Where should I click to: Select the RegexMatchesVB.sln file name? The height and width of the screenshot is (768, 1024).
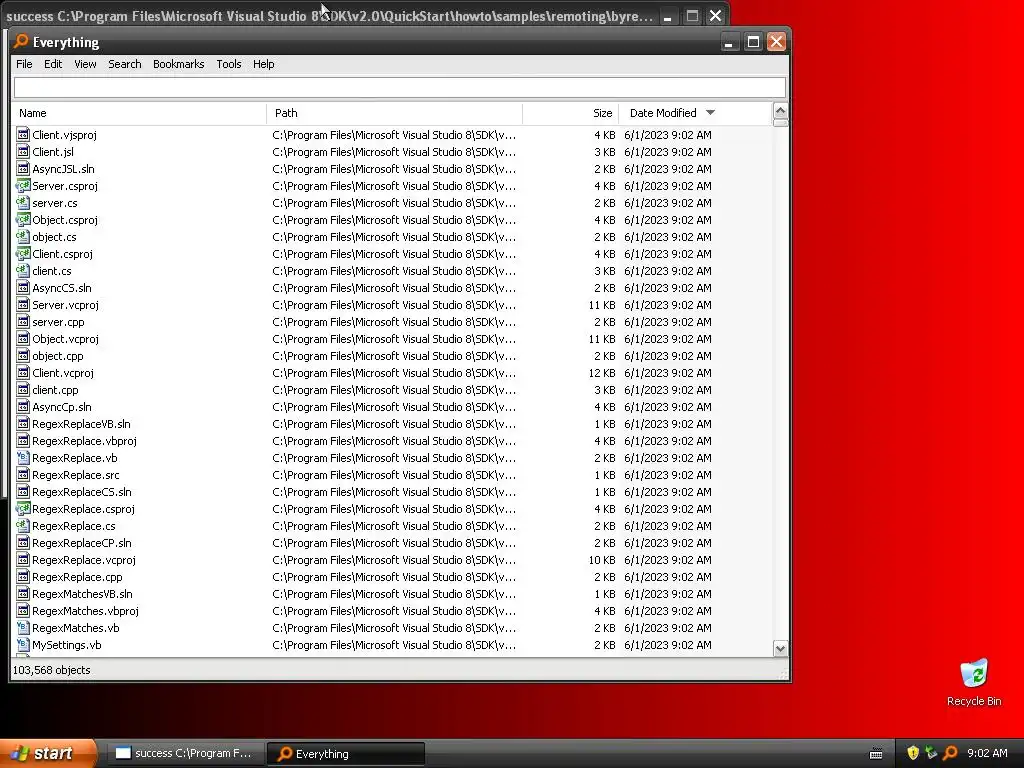(x=82, y=594)
